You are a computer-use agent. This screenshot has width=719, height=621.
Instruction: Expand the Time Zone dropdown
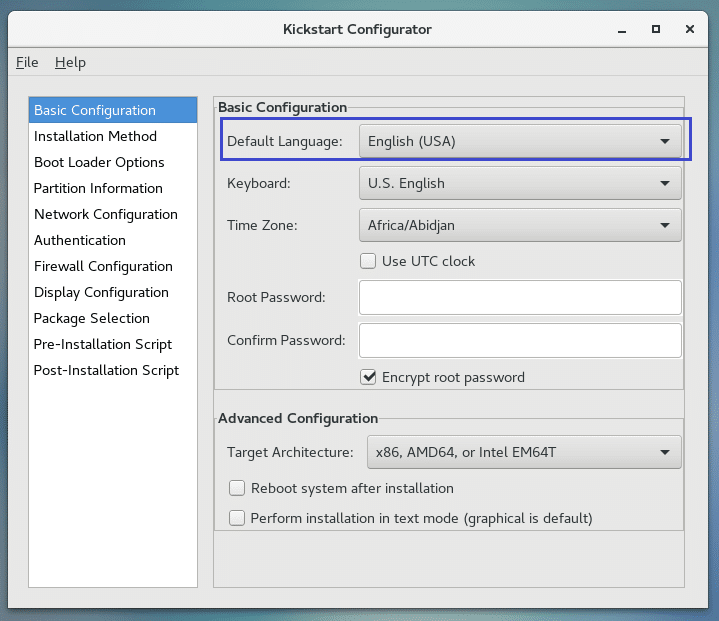coord(519,225)
